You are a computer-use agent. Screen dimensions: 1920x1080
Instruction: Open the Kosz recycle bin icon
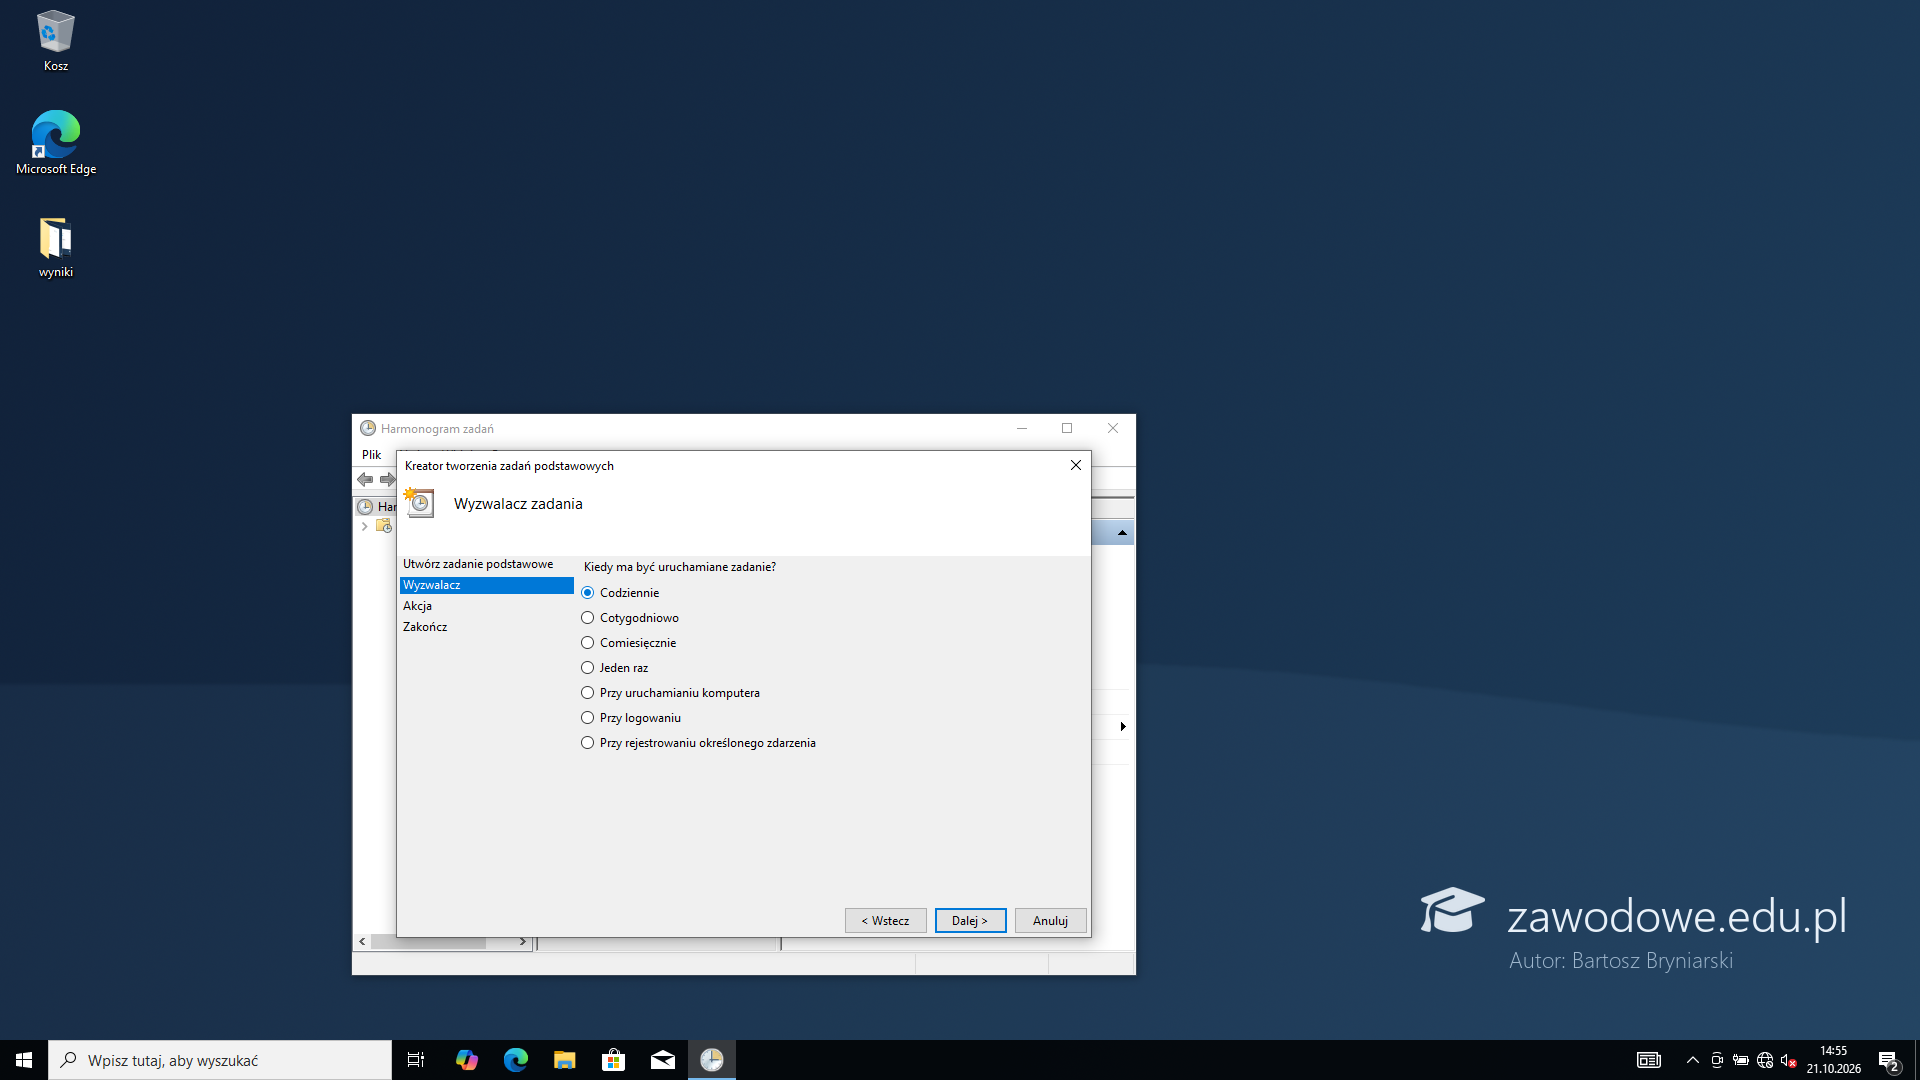pos(56,41)
